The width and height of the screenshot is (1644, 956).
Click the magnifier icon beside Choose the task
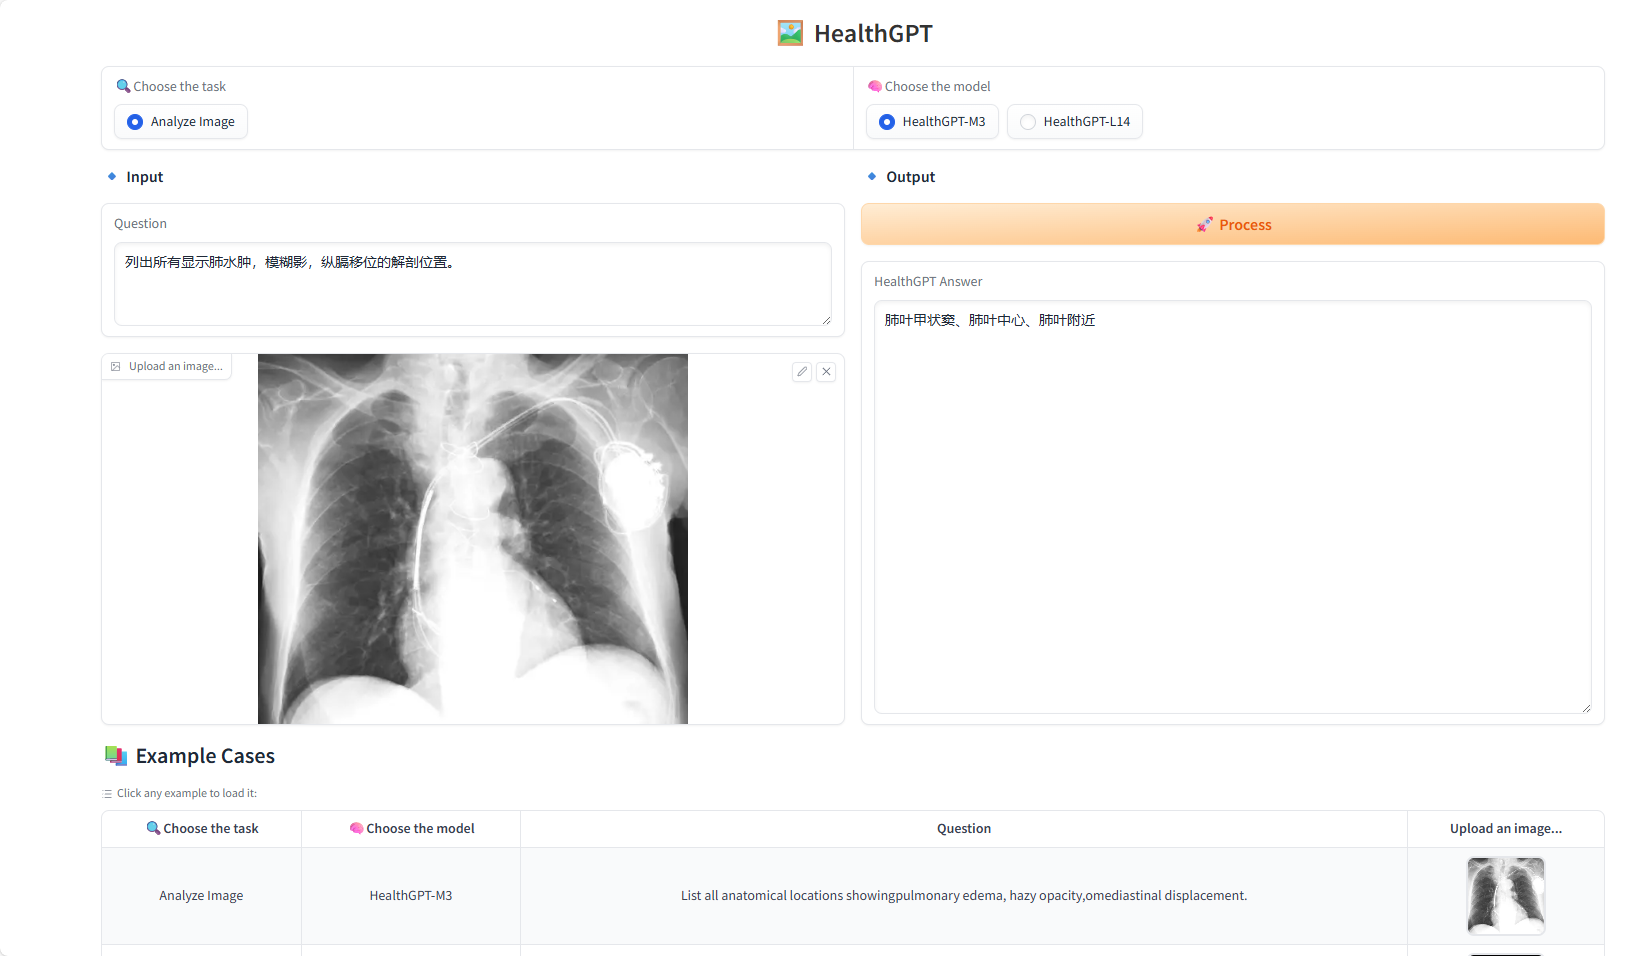coord(123,86)
